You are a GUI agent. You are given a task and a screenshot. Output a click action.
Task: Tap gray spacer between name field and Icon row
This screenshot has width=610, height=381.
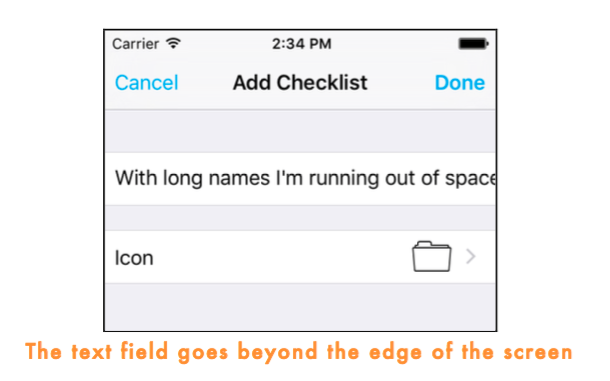pyautogui.click(x=300, y=218)
